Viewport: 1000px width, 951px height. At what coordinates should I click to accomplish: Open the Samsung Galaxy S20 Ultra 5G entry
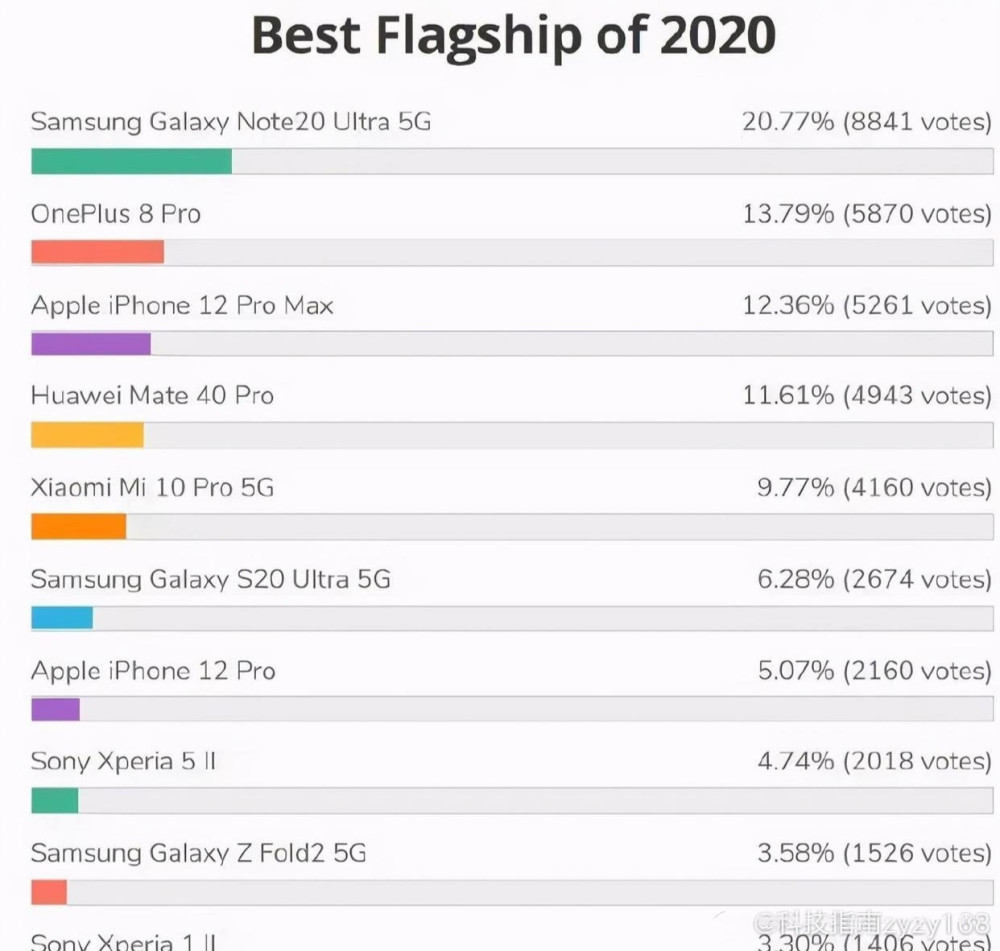pyautogui.click(x=210, y=579)
